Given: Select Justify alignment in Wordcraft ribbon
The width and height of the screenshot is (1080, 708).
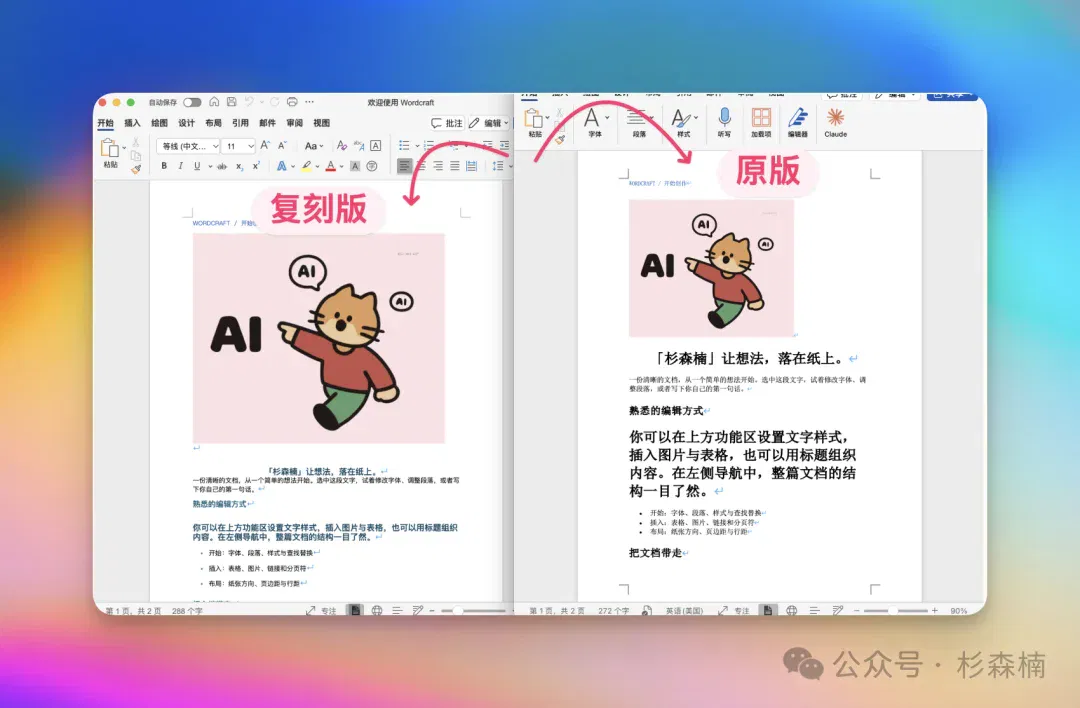Looking at the screenshot, I should pos(455,166).
